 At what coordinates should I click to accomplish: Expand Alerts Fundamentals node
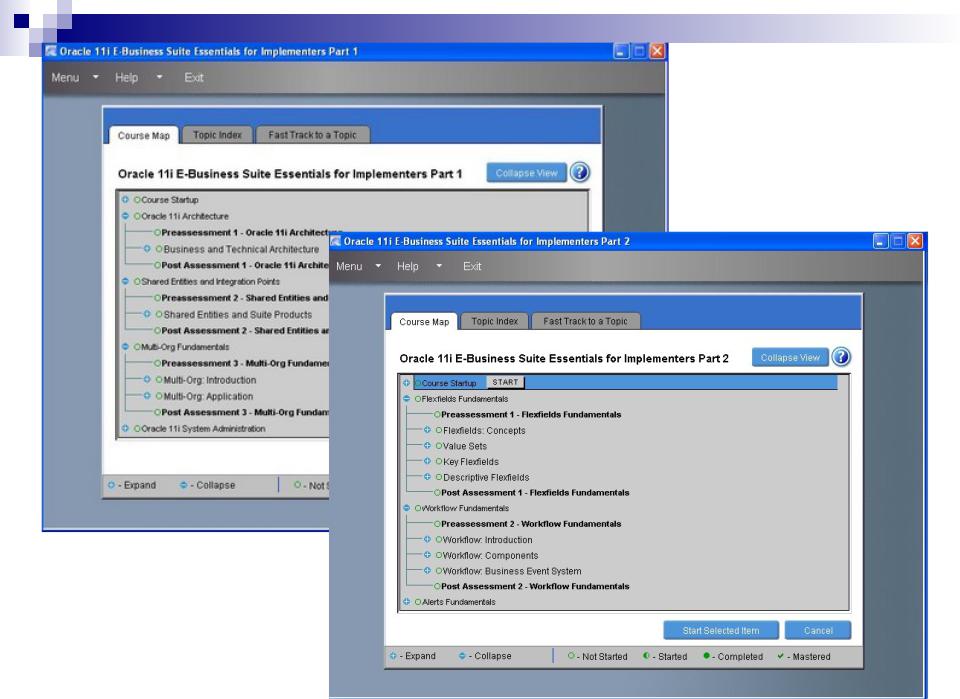click(406, 602)
